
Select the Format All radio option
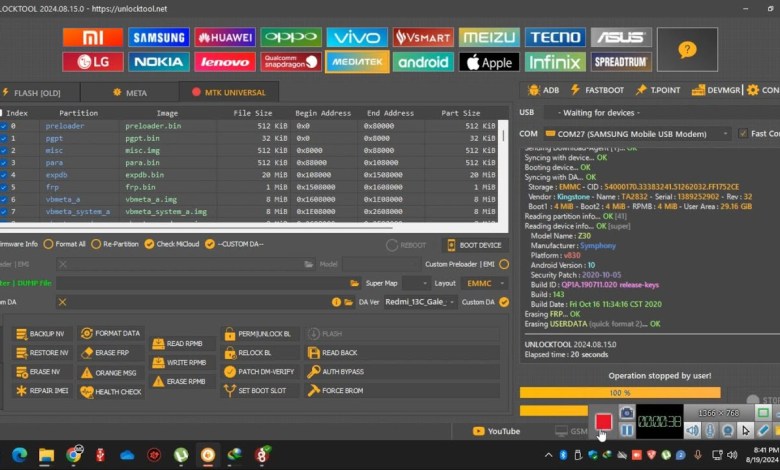[x=47, y=244]
